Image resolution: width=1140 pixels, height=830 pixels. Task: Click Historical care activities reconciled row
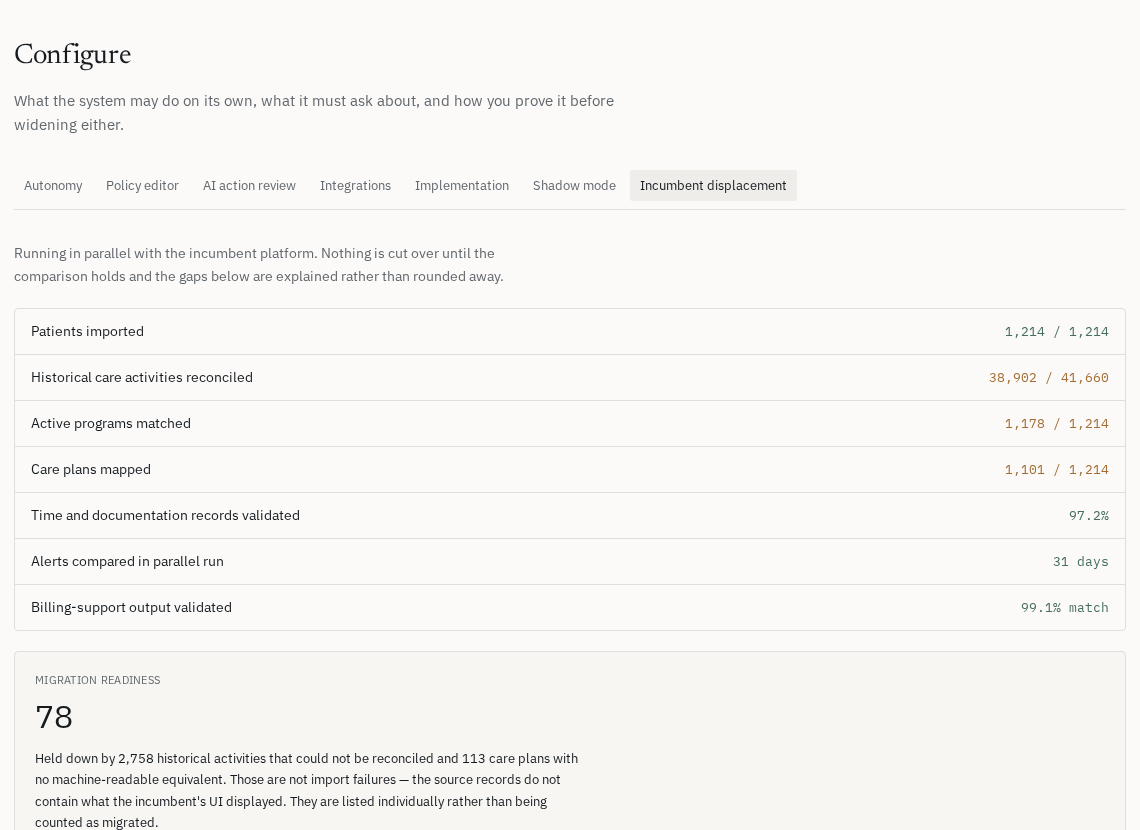coord(570,377)
